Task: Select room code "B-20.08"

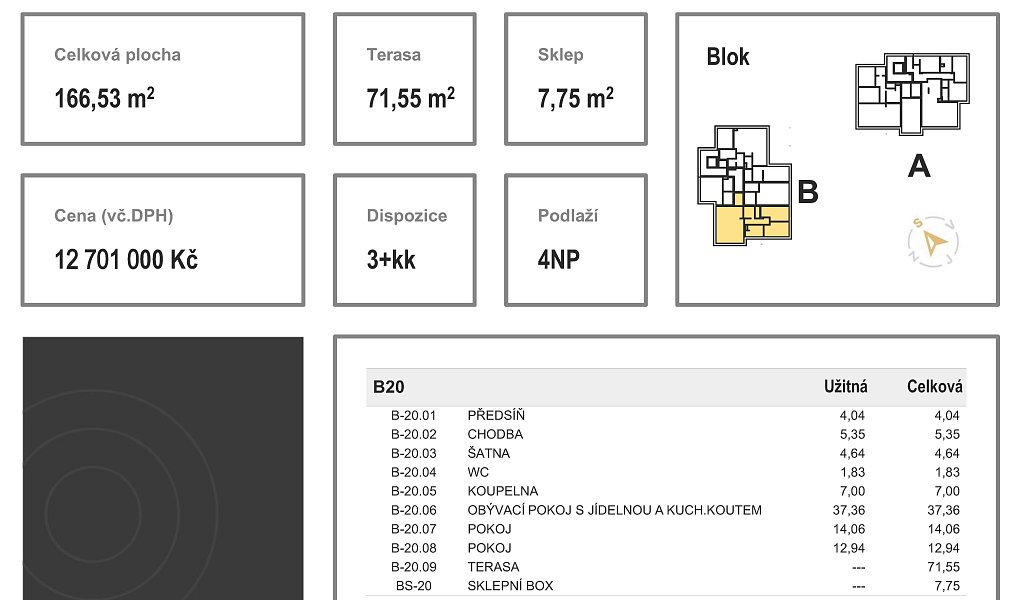Action: [414, 548]
